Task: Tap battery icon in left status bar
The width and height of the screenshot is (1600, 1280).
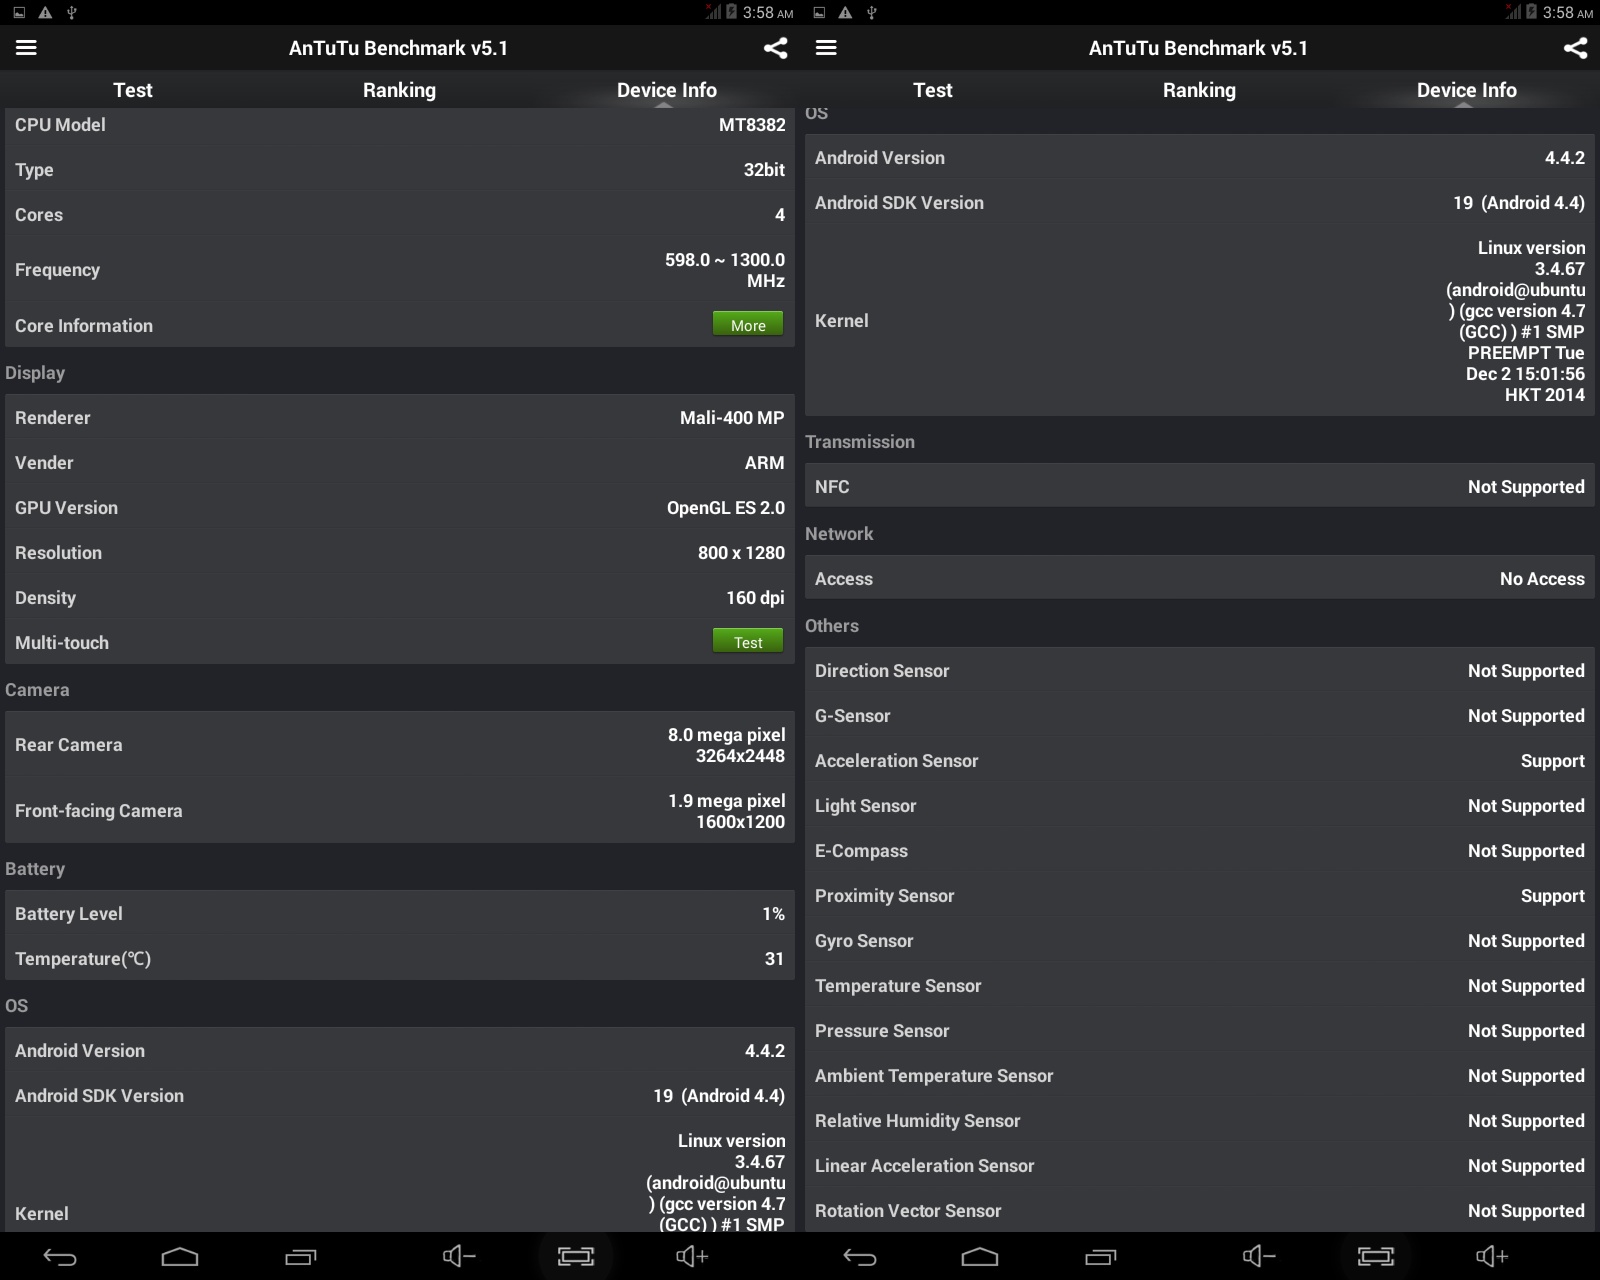Action: coord(731,12)
